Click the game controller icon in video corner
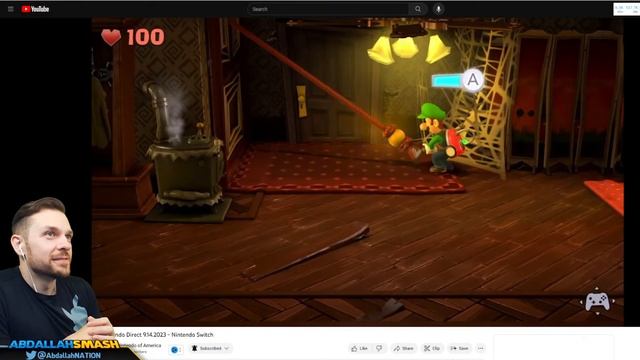 pyautogui.click(x=597, y=302)
